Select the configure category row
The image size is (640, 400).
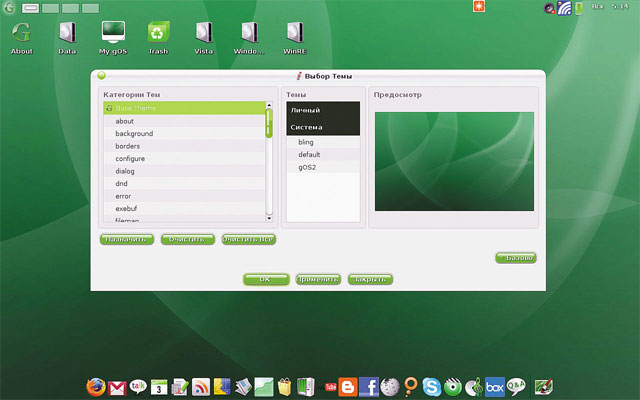pyautogui.click(x=184, y=158)
